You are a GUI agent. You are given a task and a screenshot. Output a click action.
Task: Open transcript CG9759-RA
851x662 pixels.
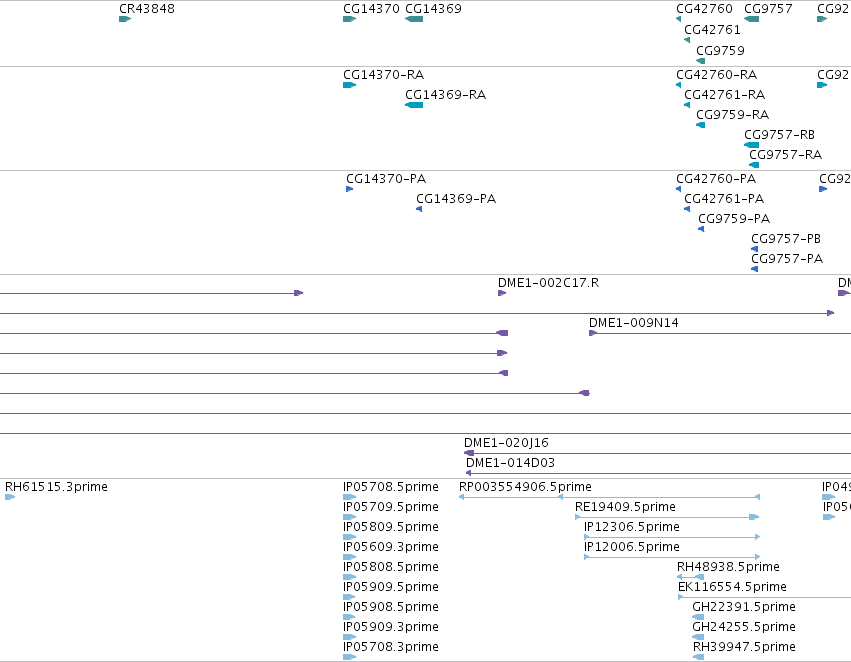pyautogui.click(x=732, y=115)
